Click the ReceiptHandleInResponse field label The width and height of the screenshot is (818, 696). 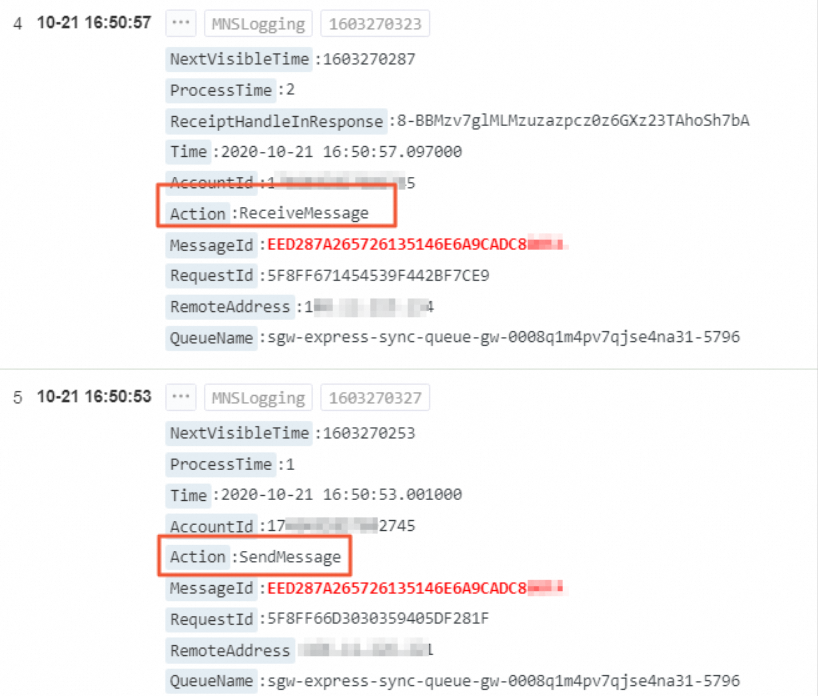coord(276,121)
